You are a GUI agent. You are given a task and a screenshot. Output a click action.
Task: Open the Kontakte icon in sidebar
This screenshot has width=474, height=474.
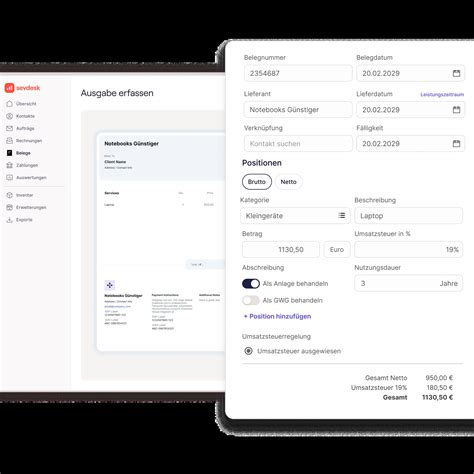pos(10,116)
